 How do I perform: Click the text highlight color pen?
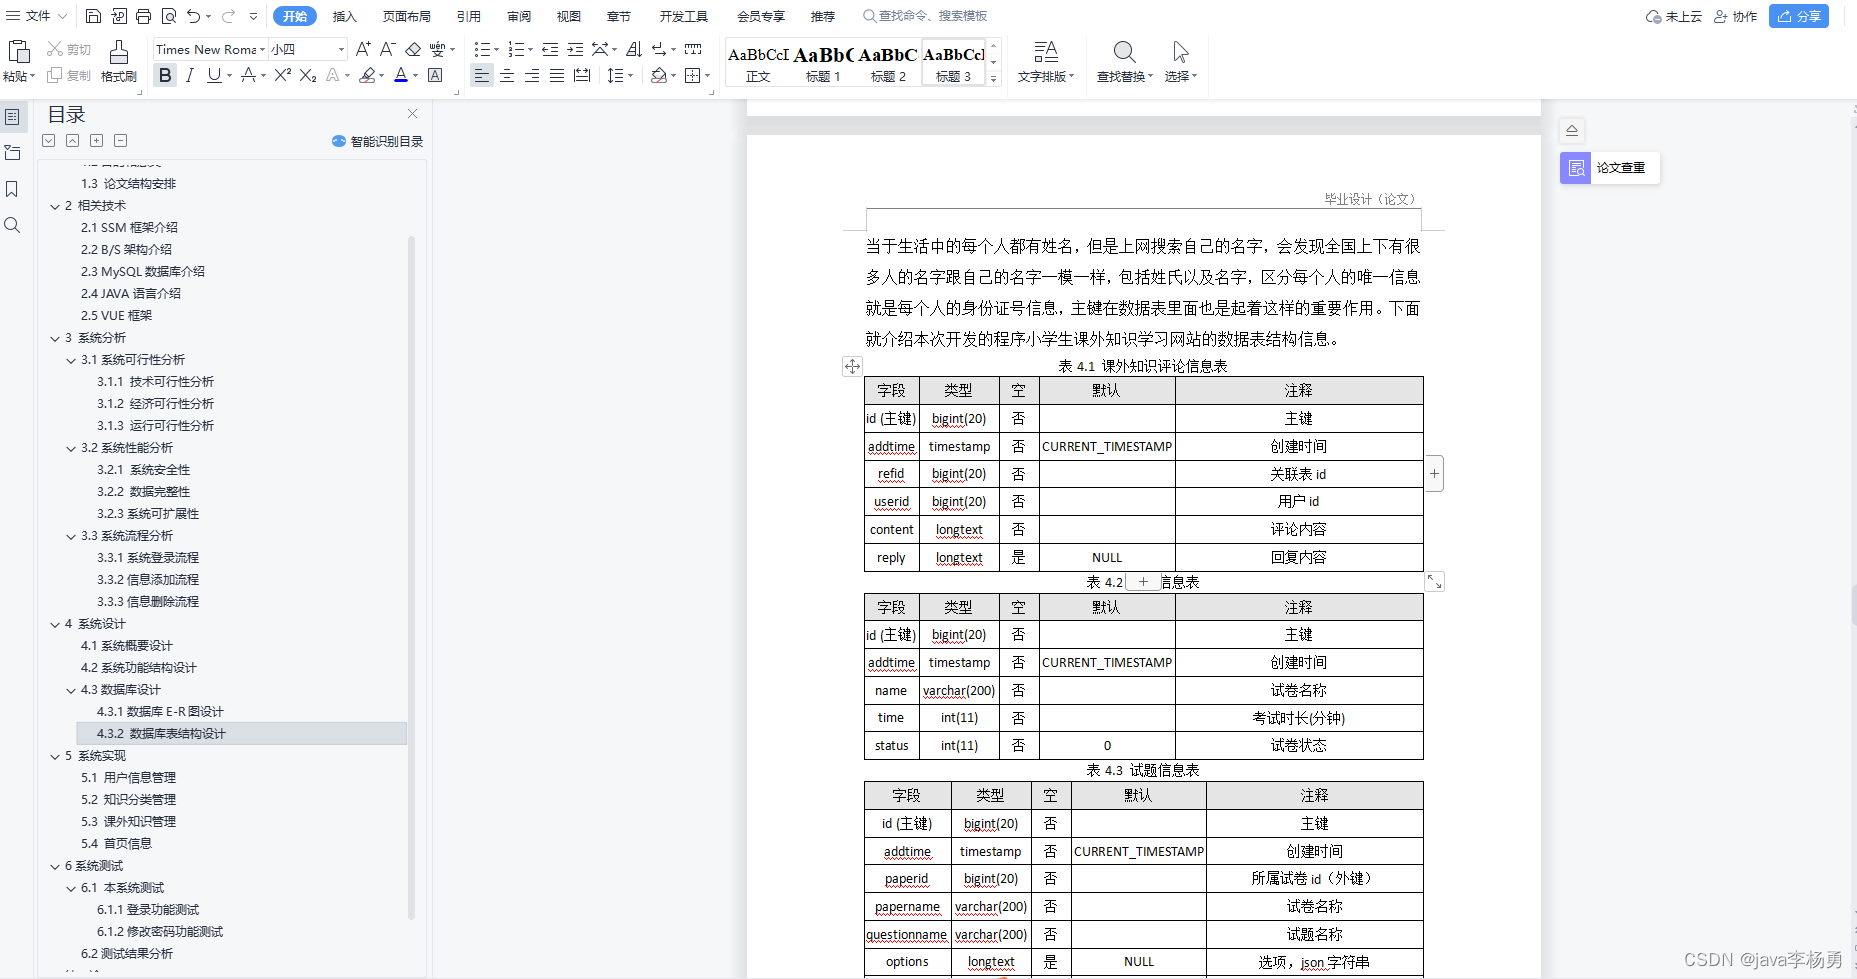point(368,75)
